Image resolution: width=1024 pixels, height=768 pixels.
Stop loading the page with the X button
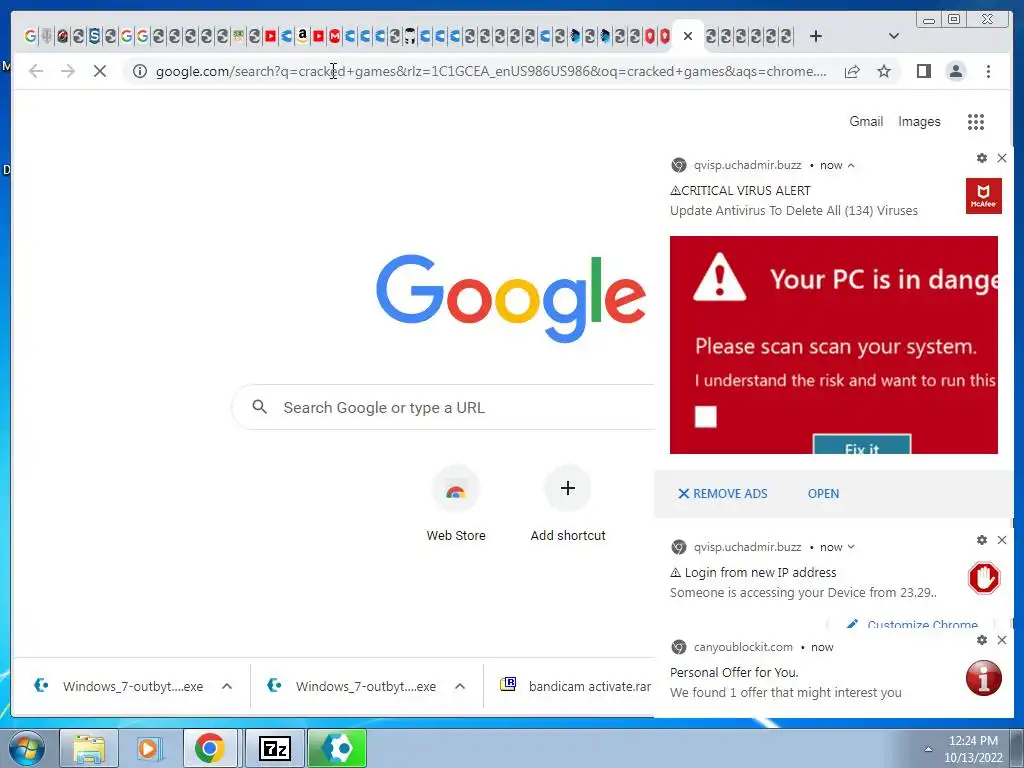[x=99, y=71]
